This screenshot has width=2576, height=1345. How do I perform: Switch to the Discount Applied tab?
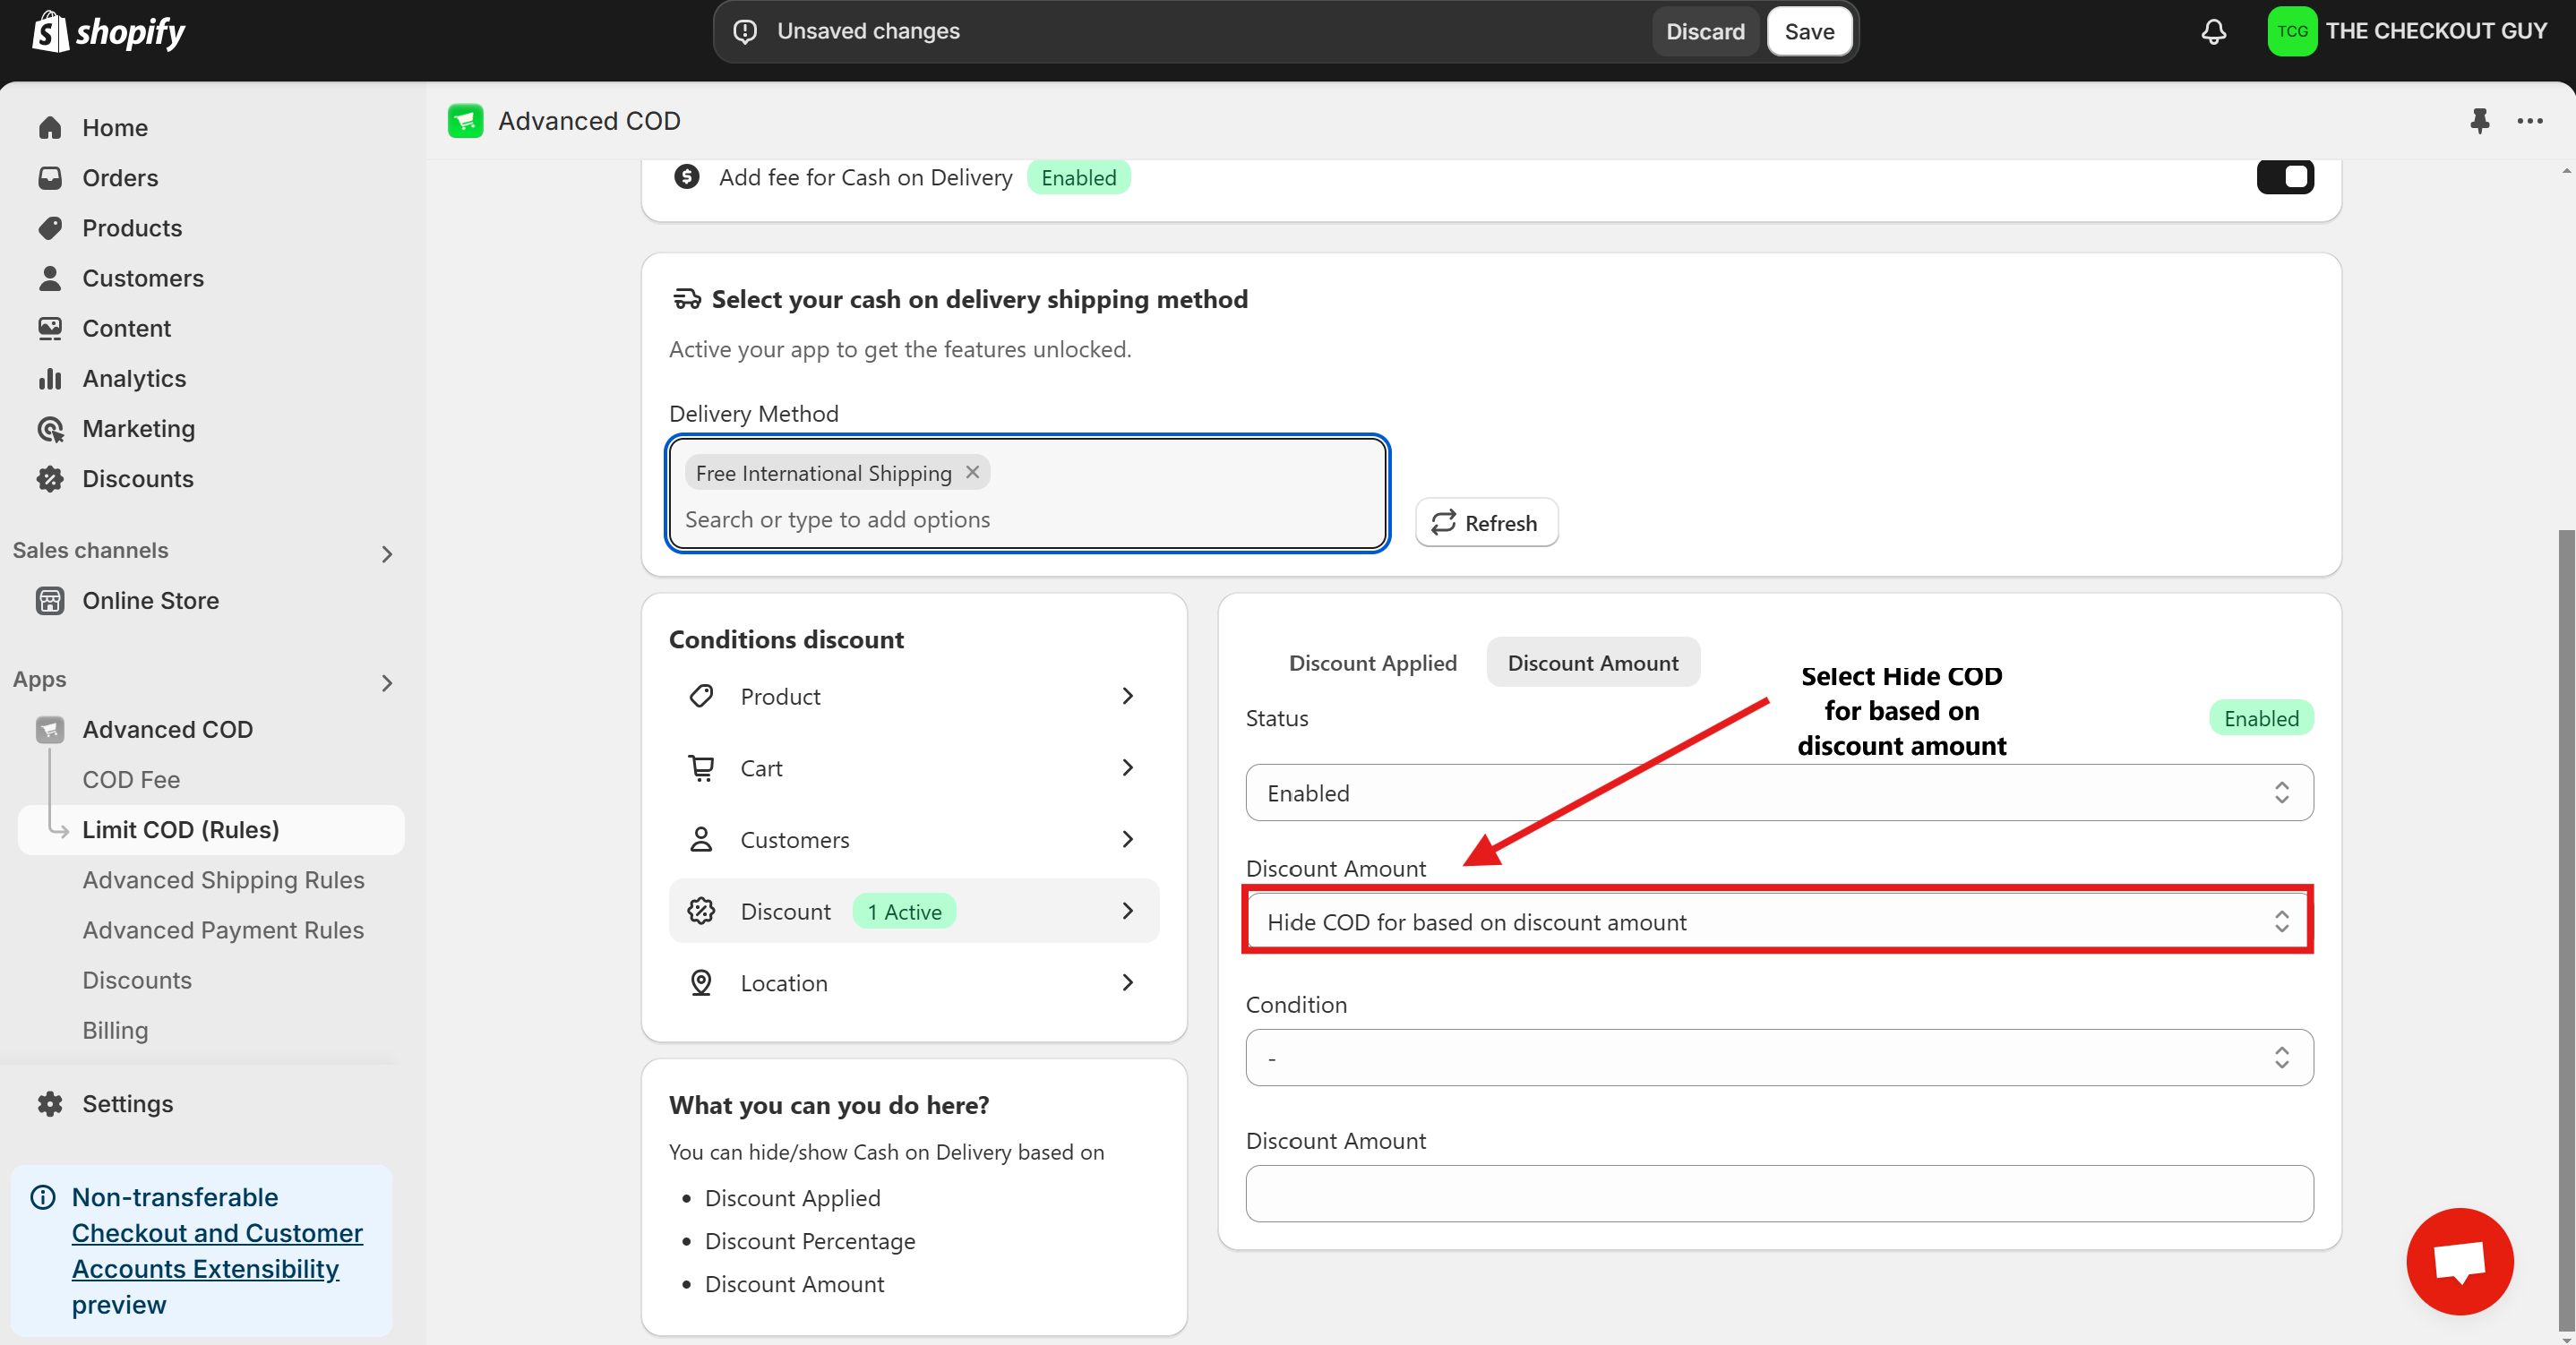point(1372,663)
